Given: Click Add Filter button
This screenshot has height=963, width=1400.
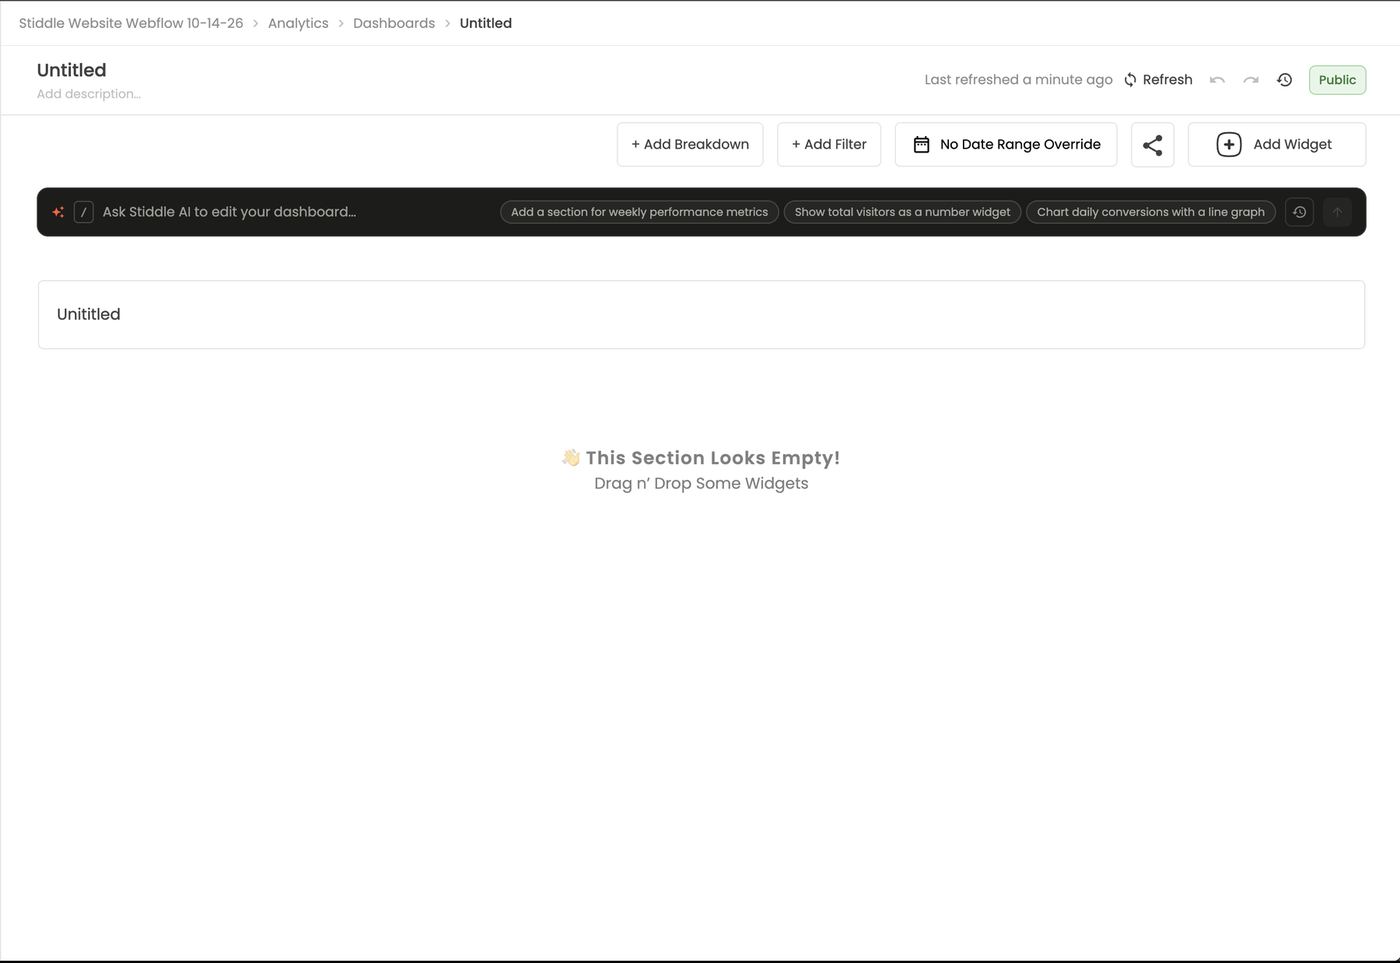Looking at the screenshot, I should [x=829, y=145].
